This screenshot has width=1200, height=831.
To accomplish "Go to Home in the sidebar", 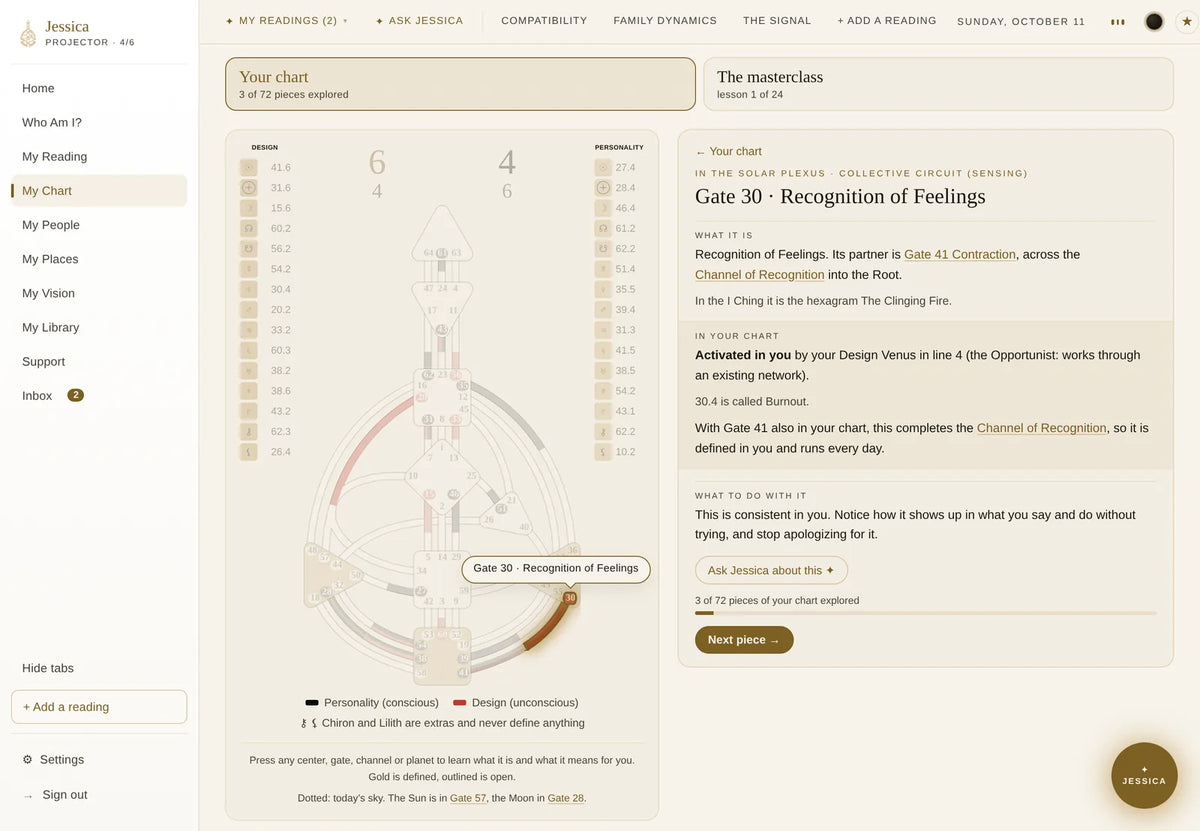I will (x=99, y=89).
